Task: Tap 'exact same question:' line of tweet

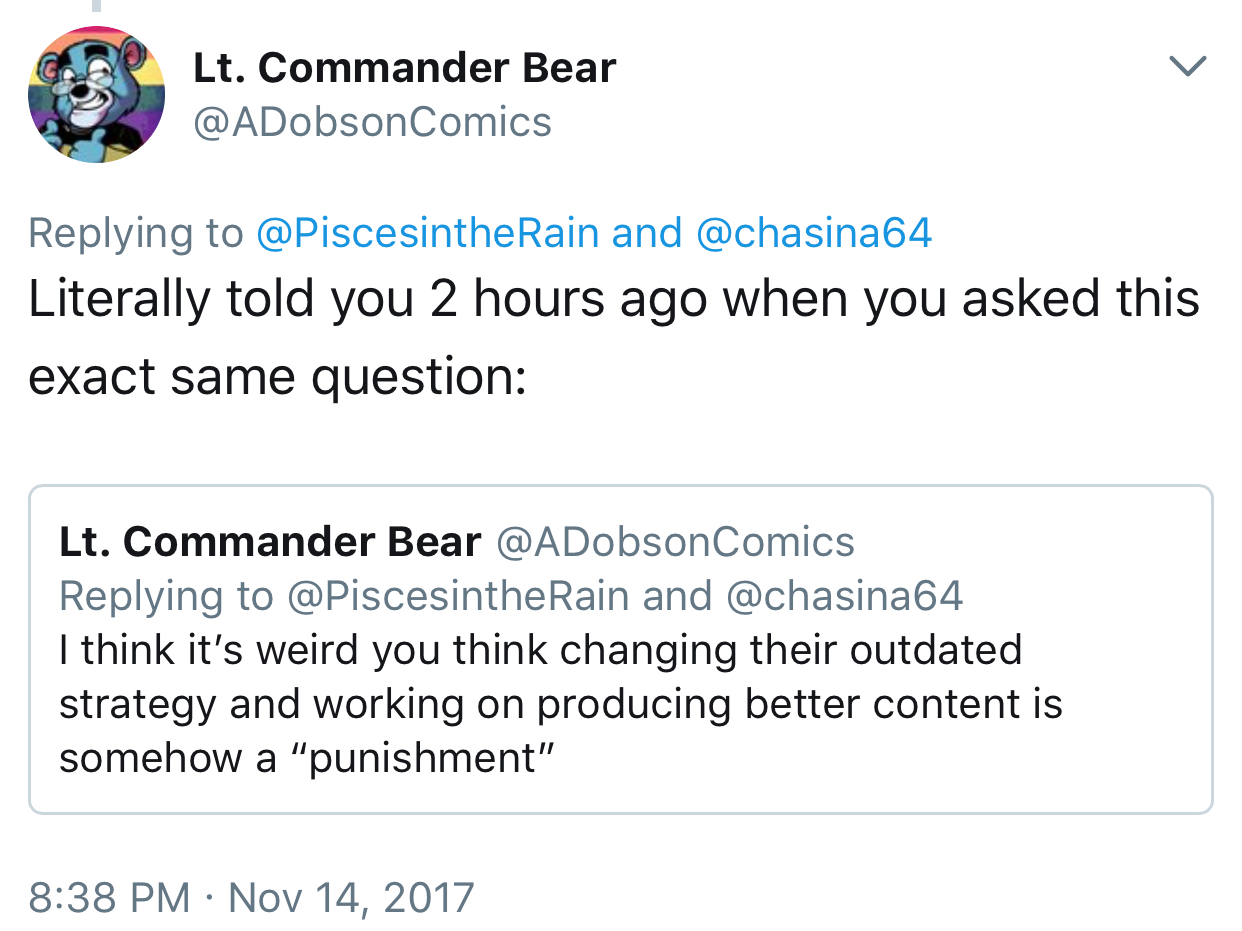Action: click(277, 378)
